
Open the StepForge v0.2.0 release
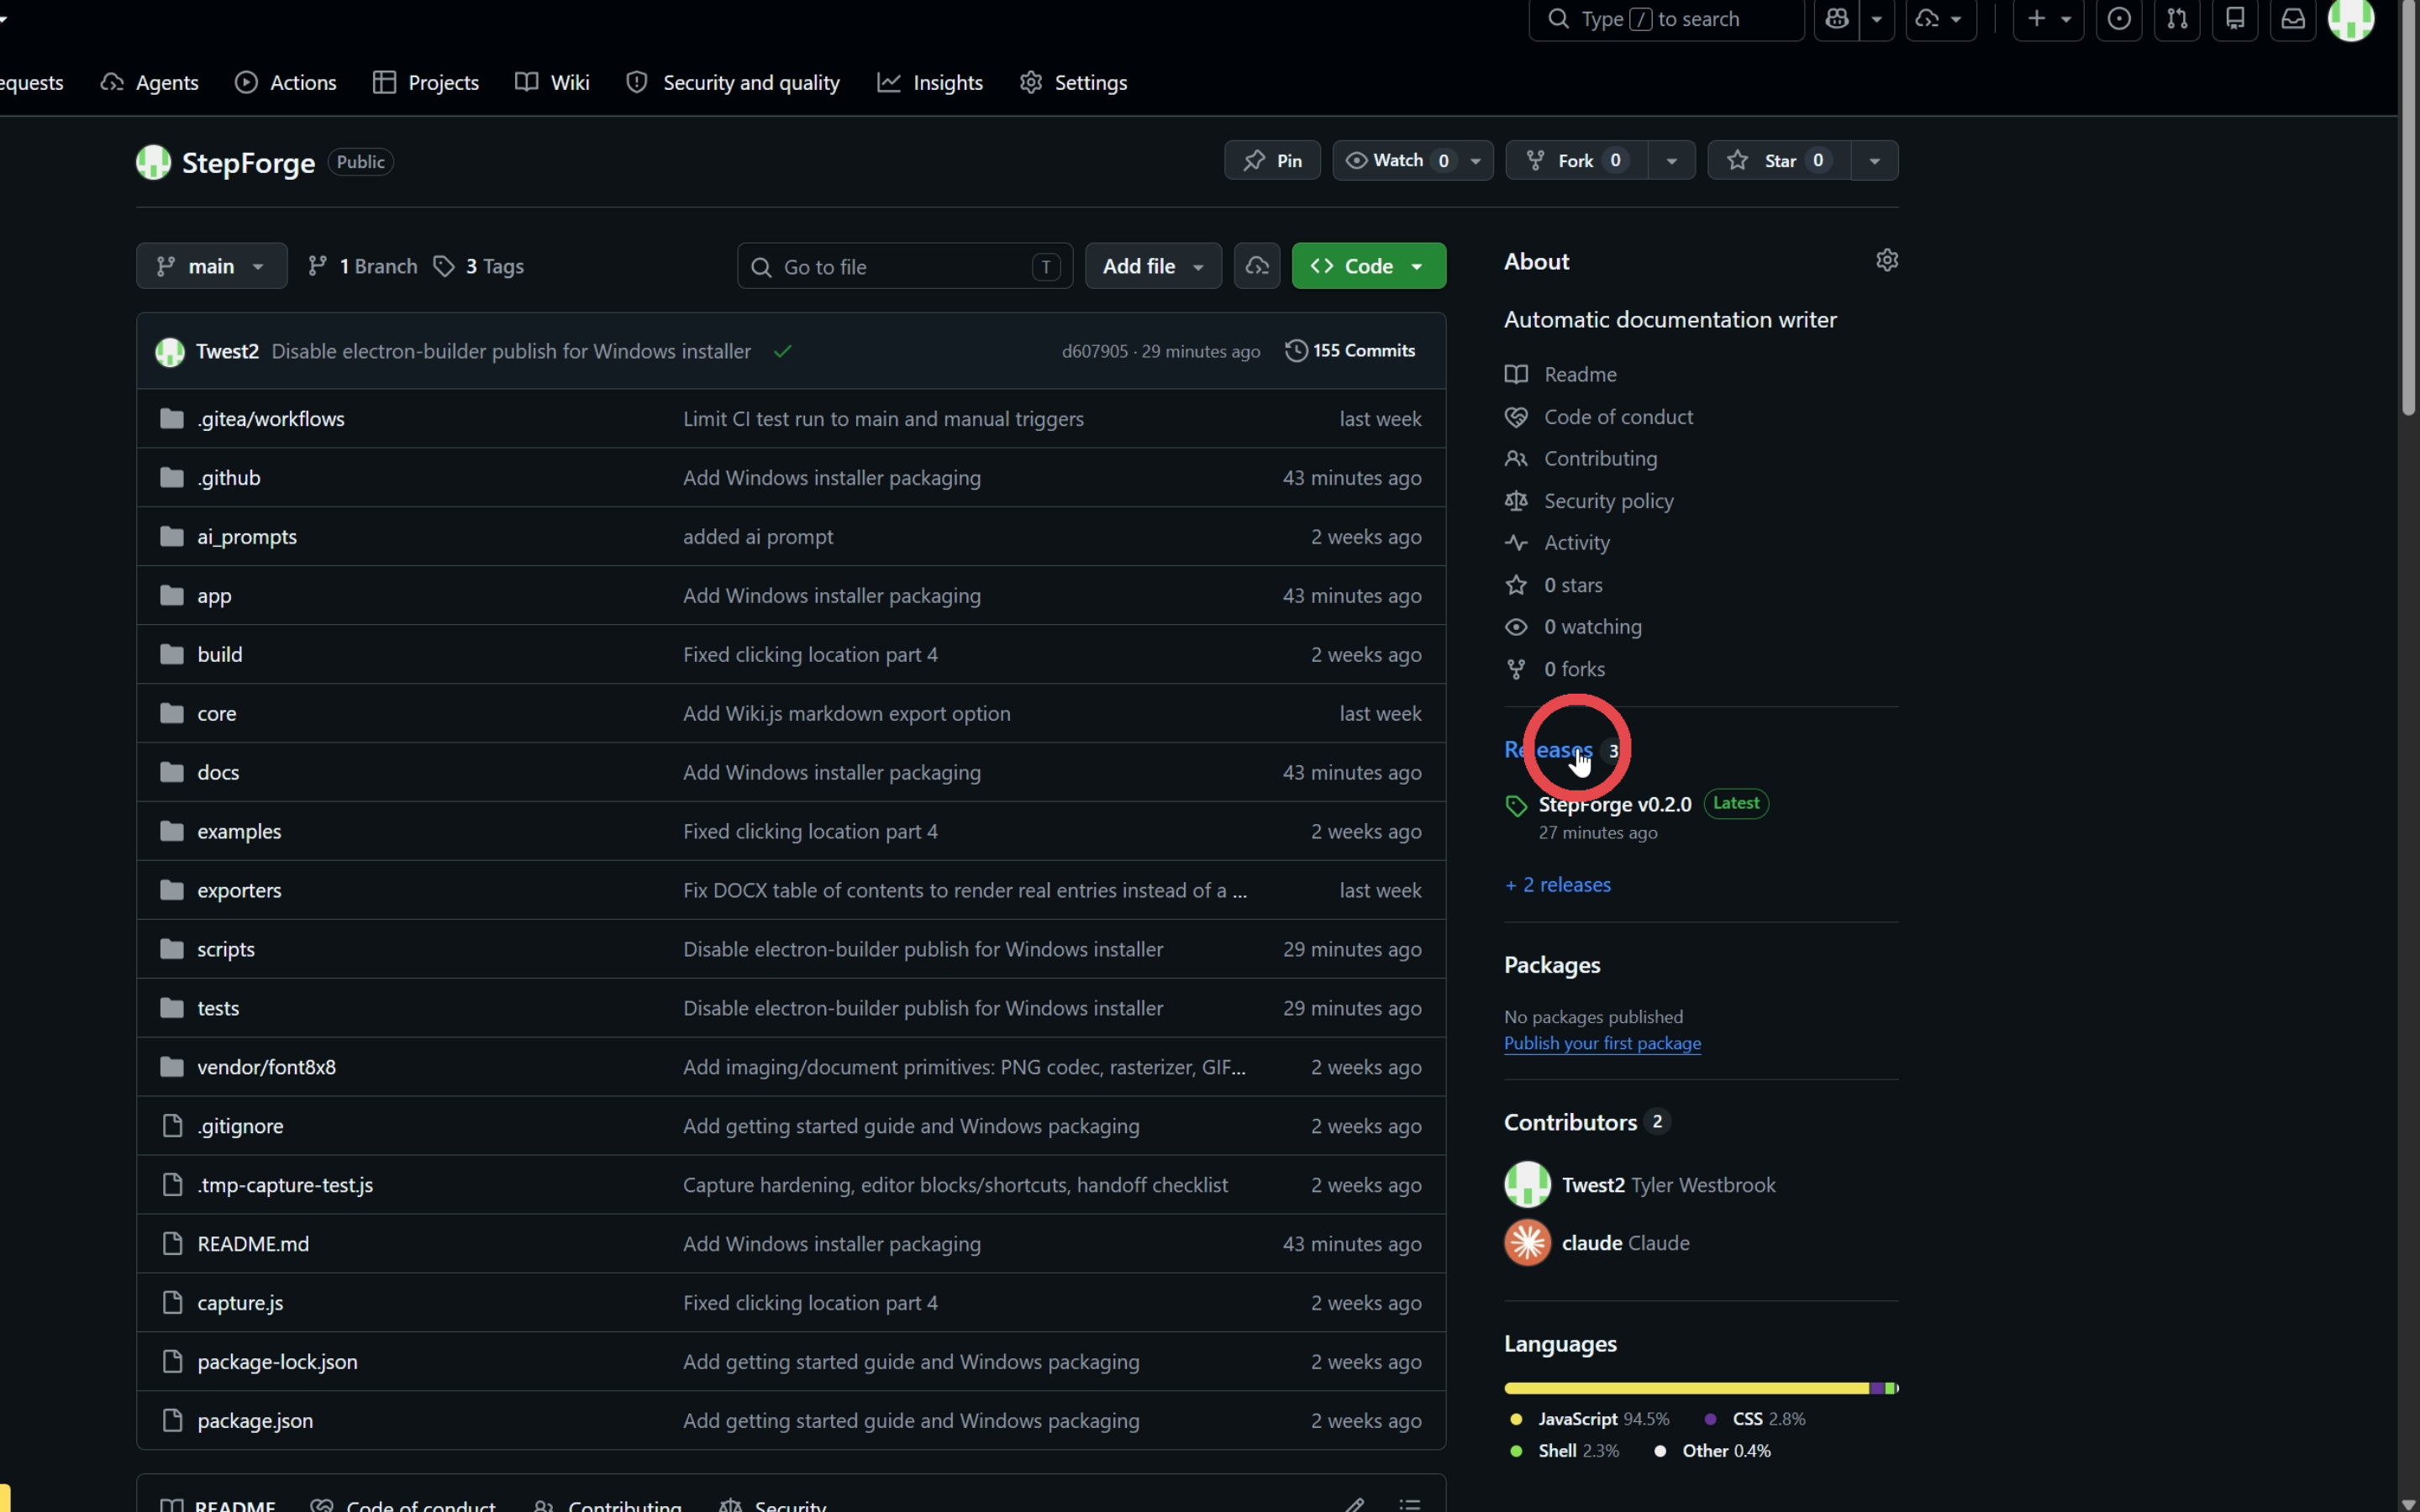1614,804
